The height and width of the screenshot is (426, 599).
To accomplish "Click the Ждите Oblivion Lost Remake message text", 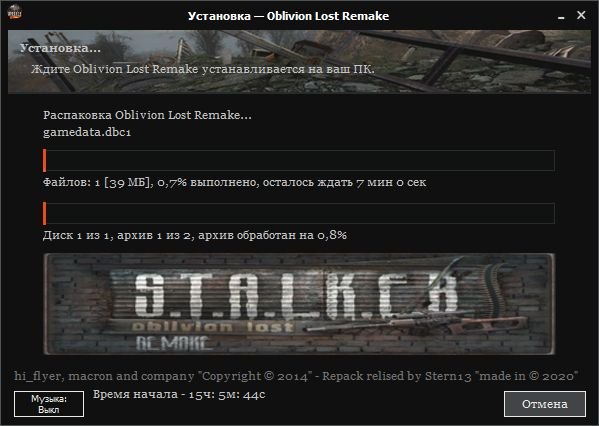I will click(203, 69).
